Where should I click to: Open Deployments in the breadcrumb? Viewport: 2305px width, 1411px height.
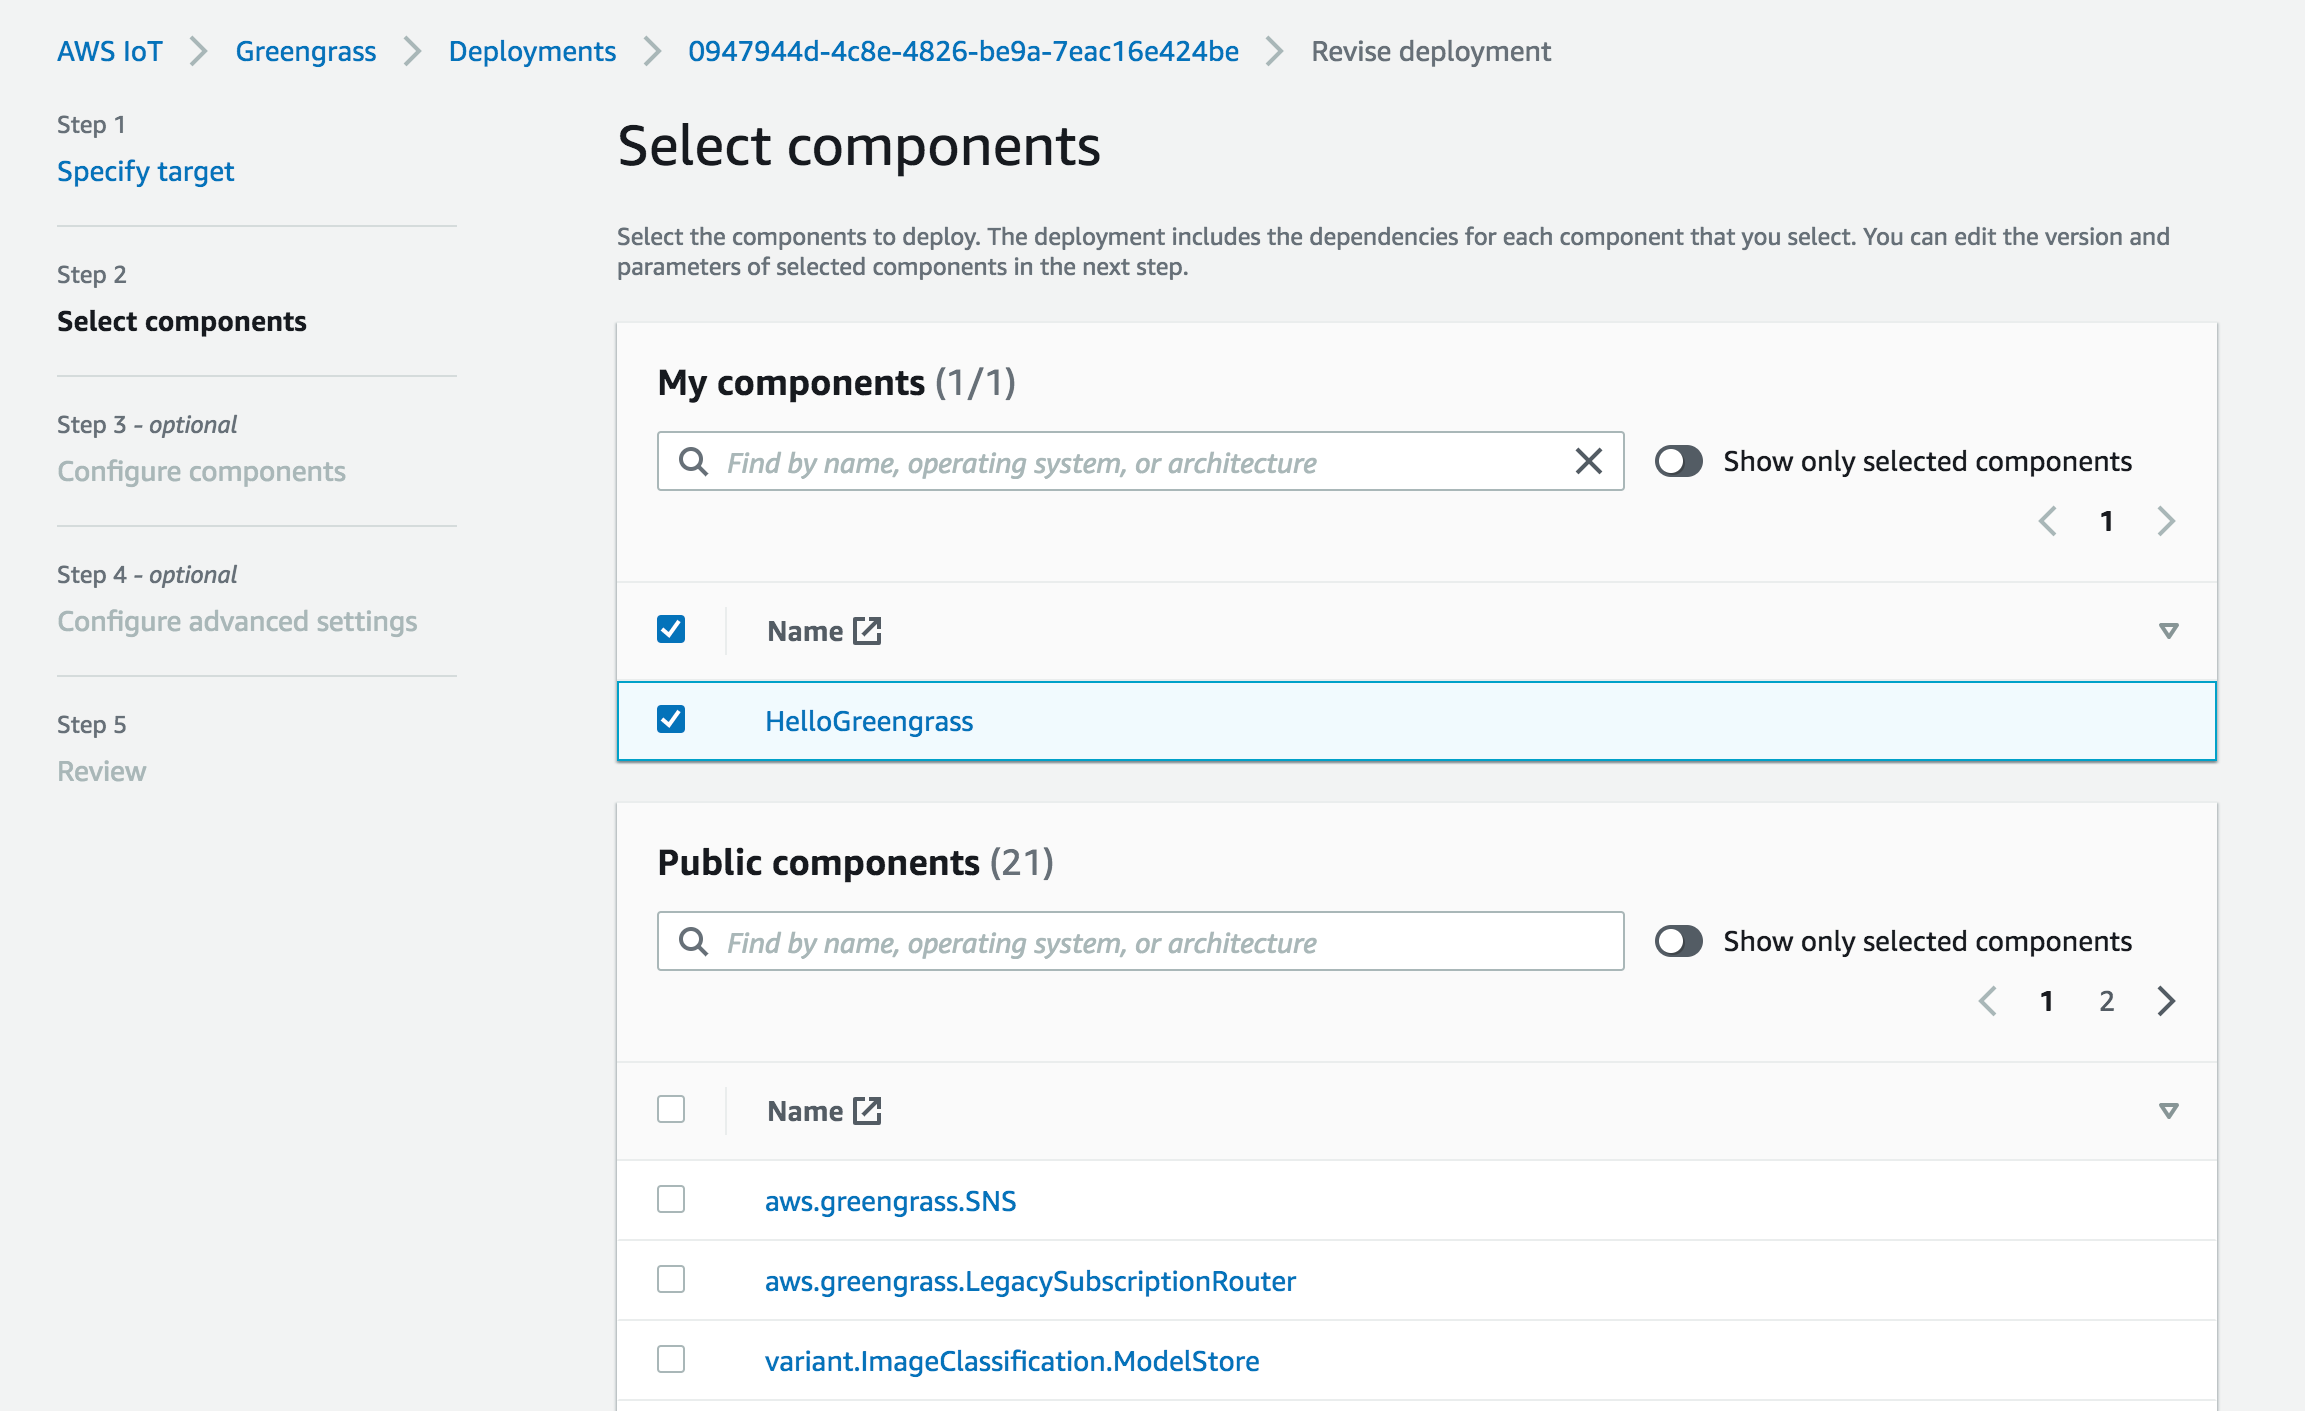pos(532,51)
